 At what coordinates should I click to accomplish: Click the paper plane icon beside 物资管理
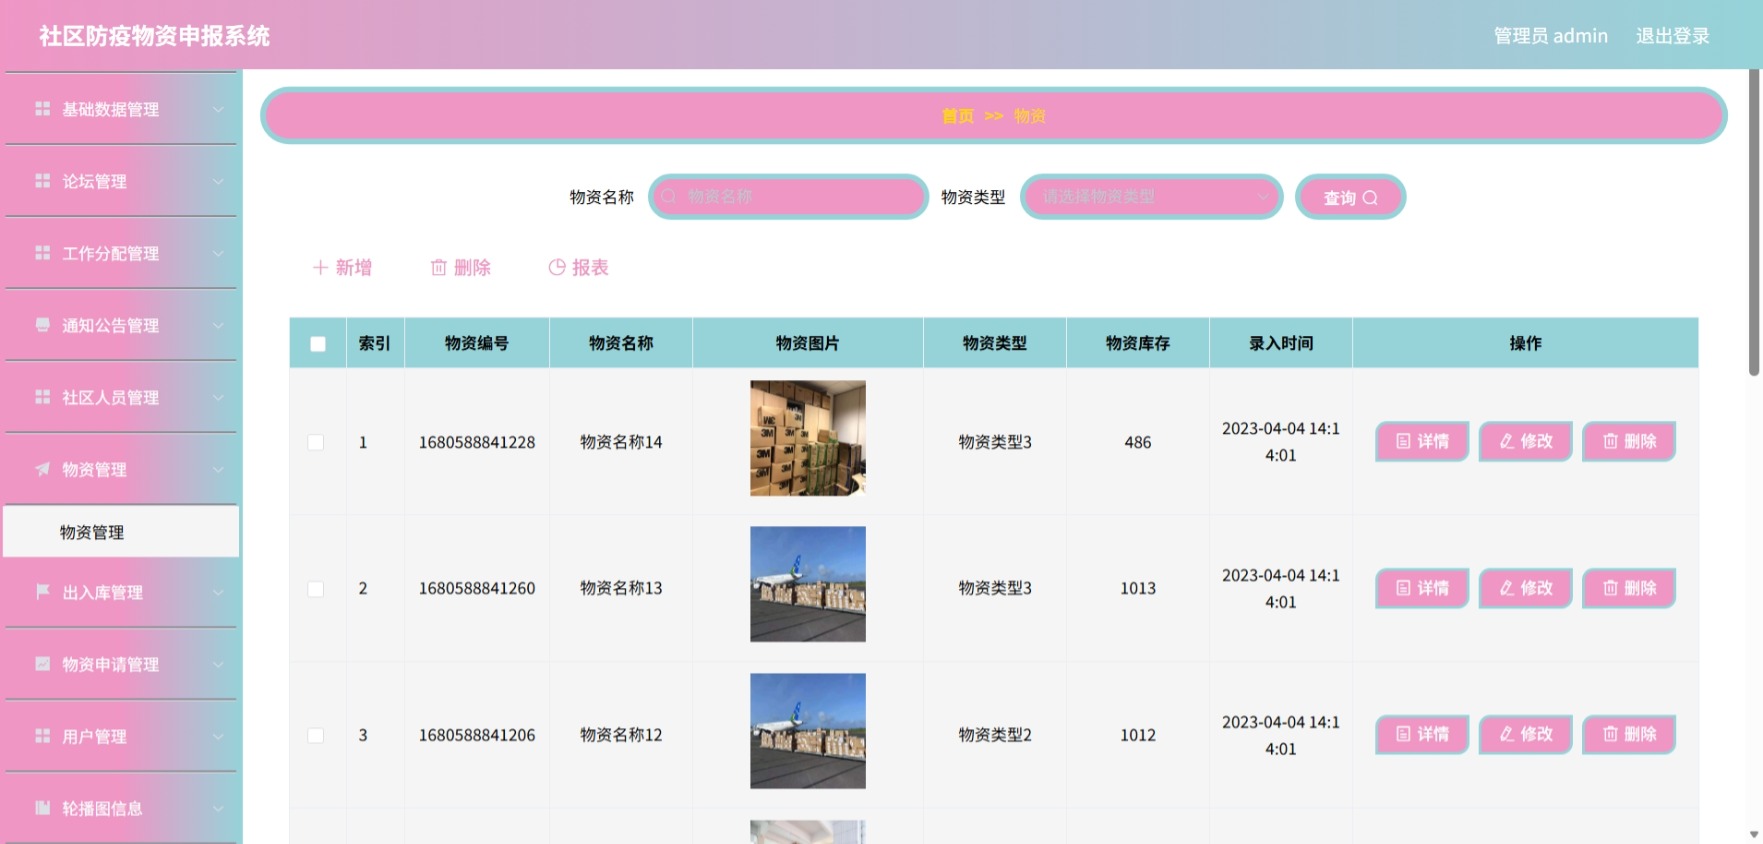coord(42,469)
